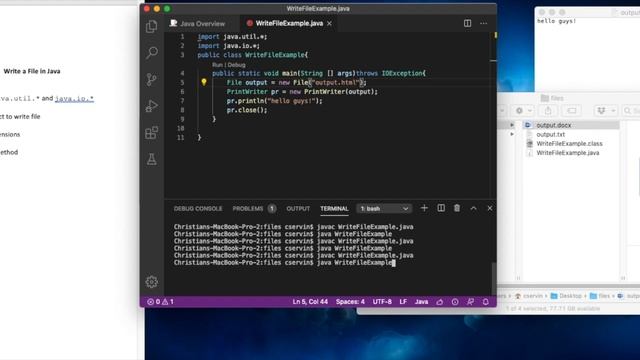640x360 pixels.
Task: Select the WriteFileExample.java editor tab
Action: [x=289, y=24]
